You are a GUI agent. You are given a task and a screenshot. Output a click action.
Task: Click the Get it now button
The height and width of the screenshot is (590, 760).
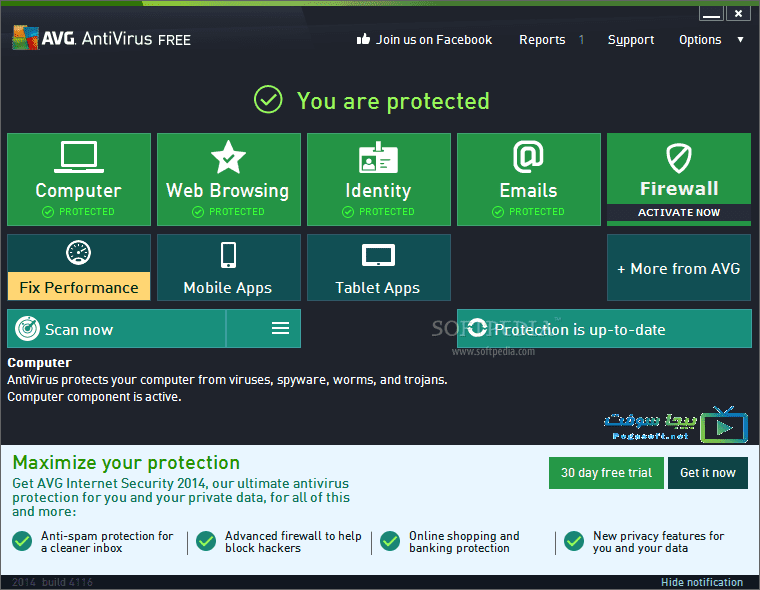(708, 473)
